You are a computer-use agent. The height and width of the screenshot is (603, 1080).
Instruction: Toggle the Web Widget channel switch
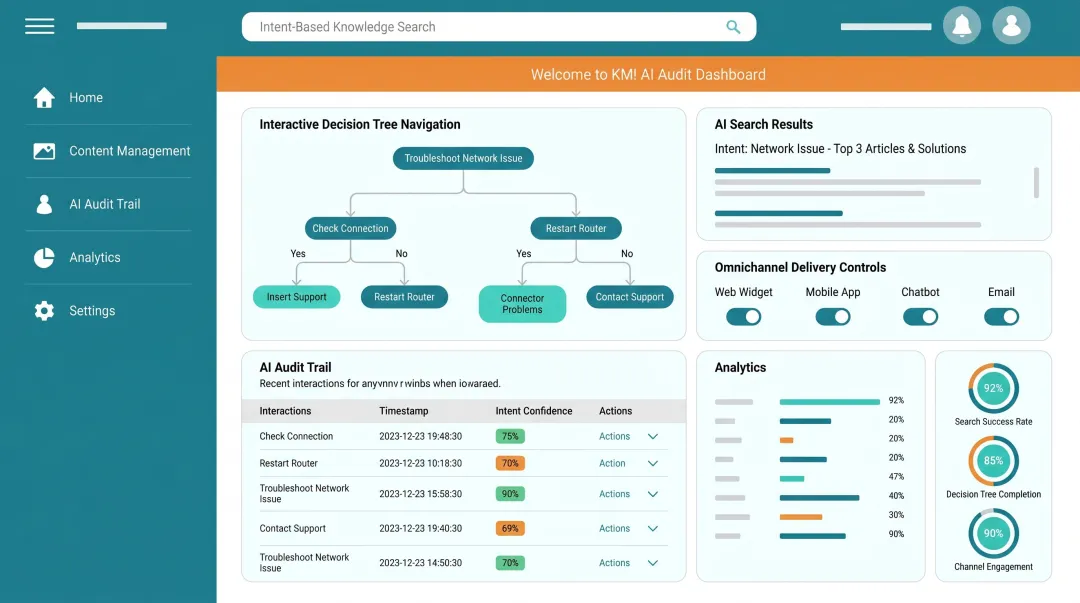point(743,317)
